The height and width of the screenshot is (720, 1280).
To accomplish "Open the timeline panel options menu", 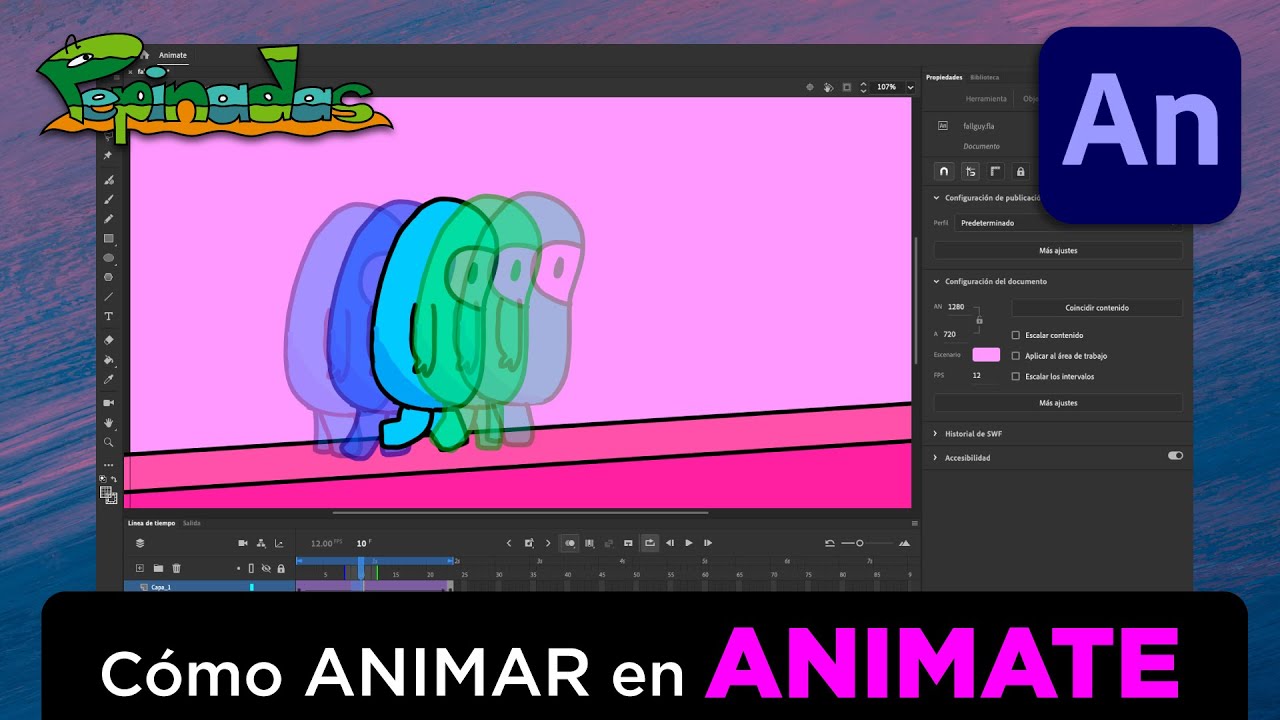I will pyautogui.click(x=914, y=523).
